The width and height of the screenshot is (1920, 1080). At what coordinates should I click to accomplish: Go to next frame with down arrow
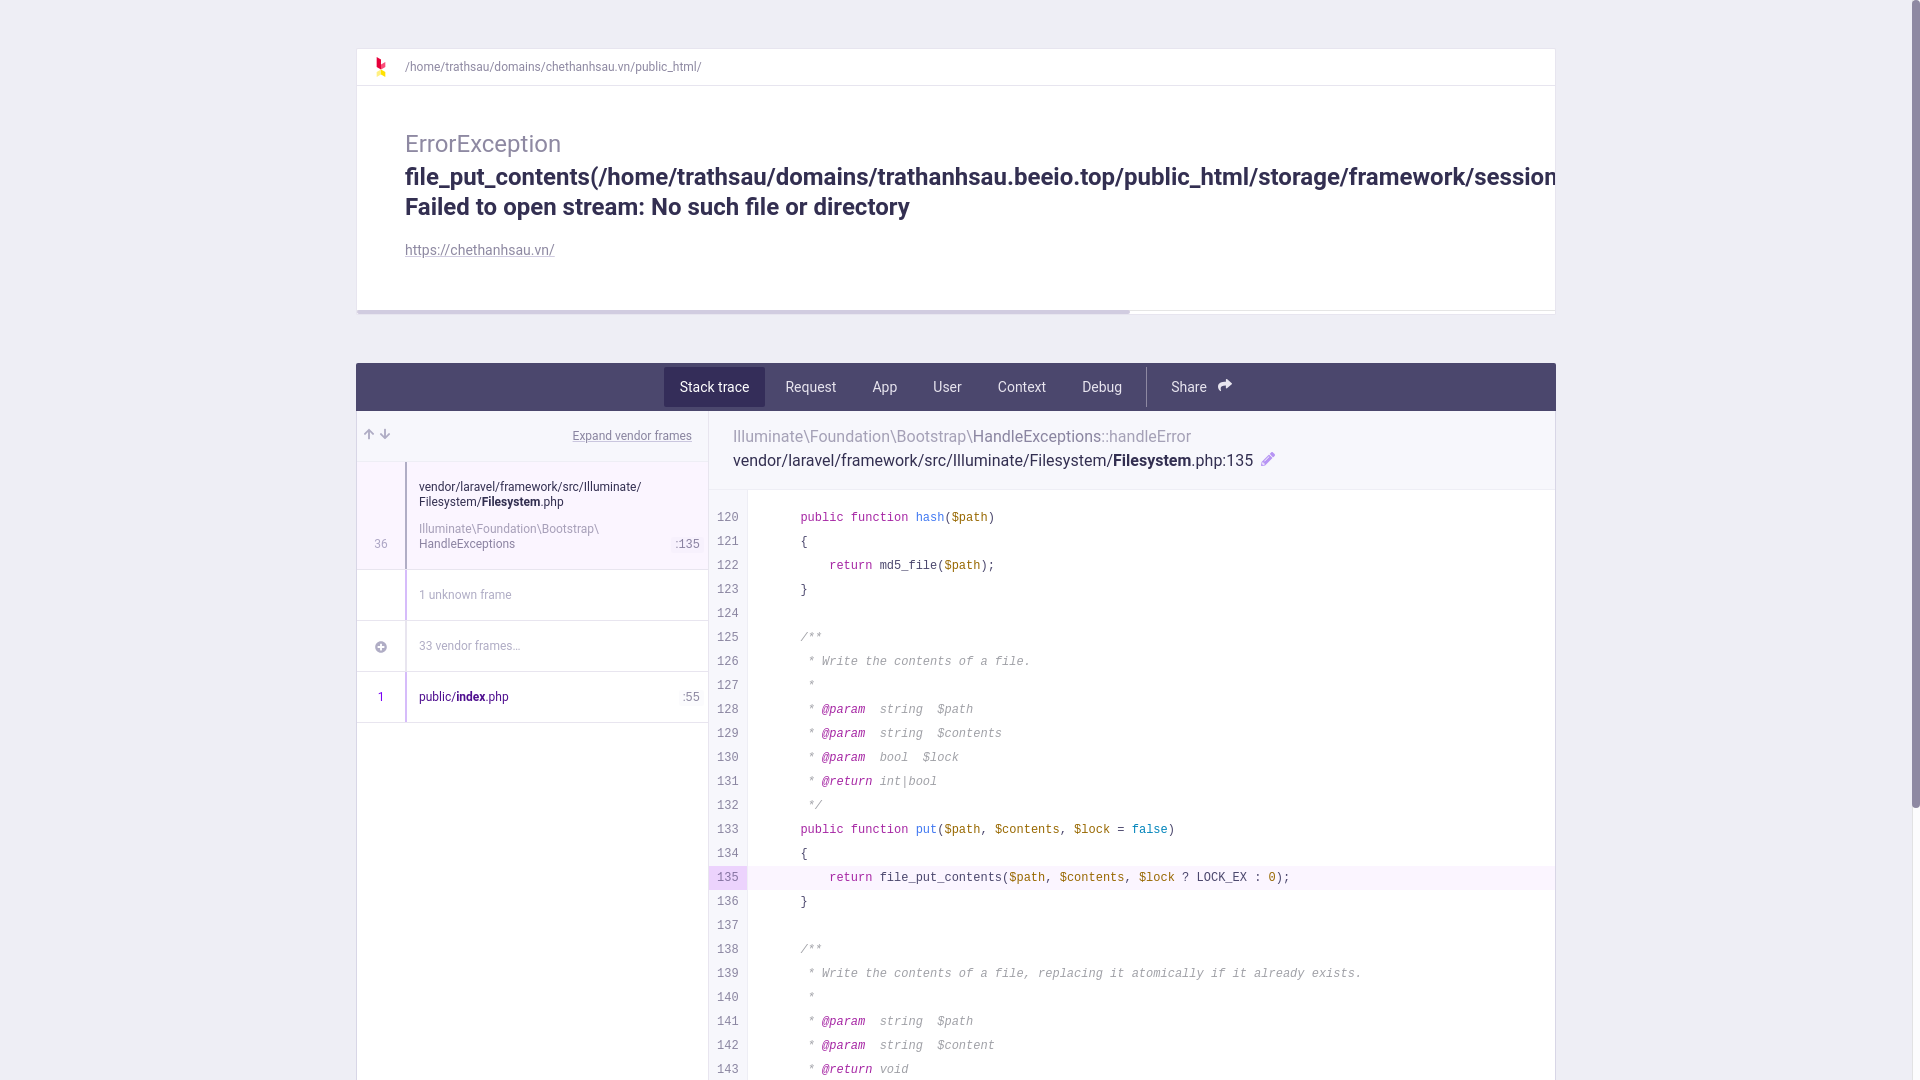click(x=385, y=435)
